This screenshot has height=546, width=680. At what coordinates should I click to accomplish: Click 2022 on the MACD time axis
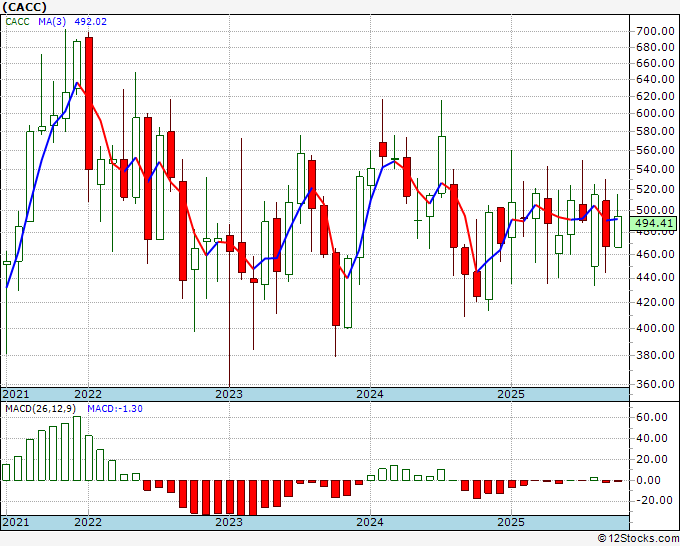click(x=88, y=522)
